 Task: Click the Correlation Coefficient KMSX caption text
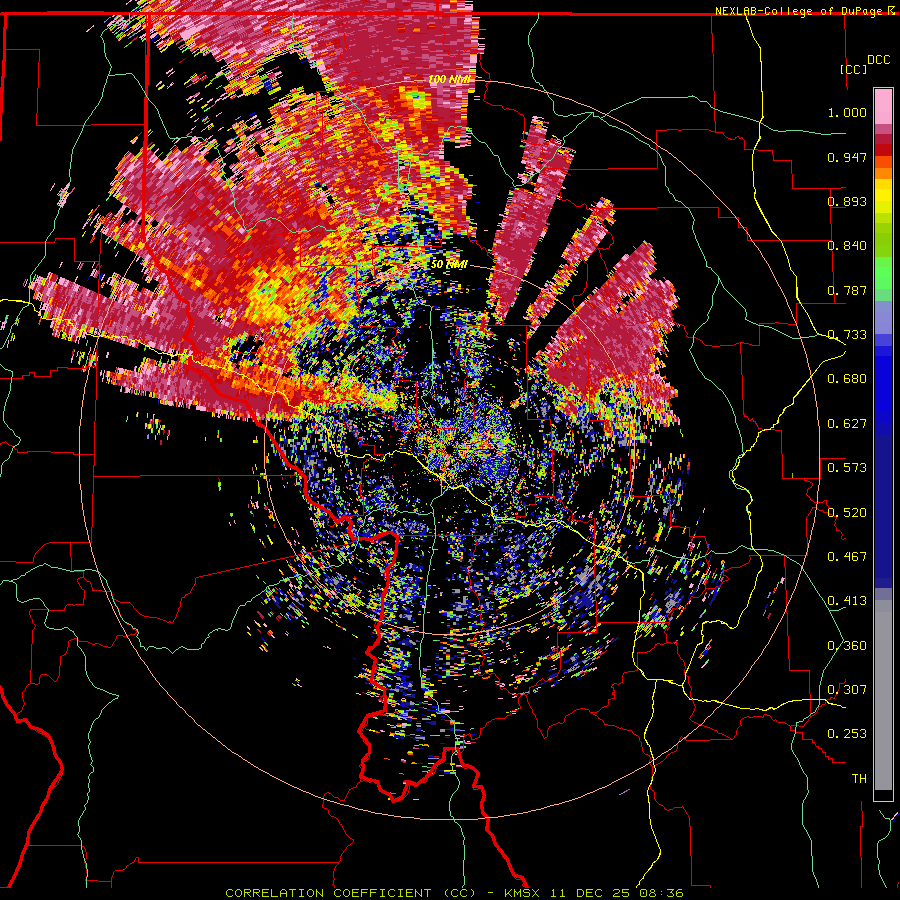pyautogui.click(x=454, y=893)
